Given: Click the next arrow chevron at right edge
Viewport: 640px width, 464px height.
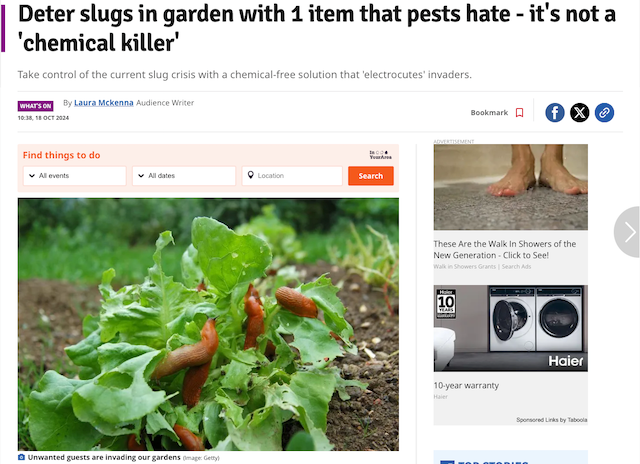Looking at the screenshot, I should [630, 232].
